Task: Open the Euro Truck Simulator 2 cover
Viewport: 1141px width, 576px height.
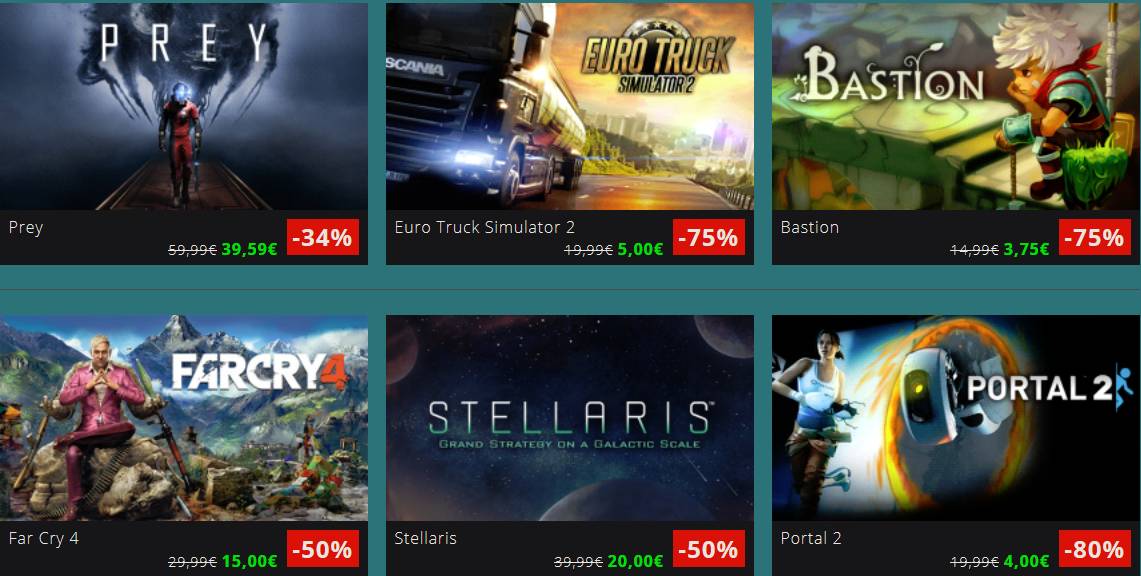Action: [570, 106]
